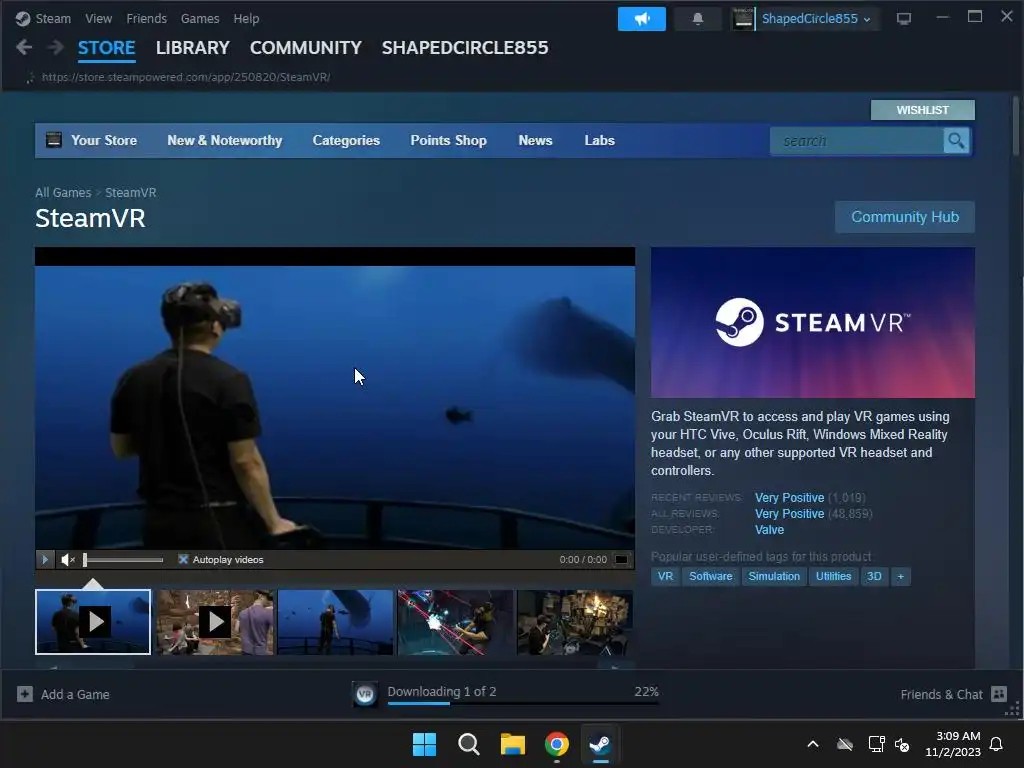Open Friends & Chat icon

pos(999,694)
